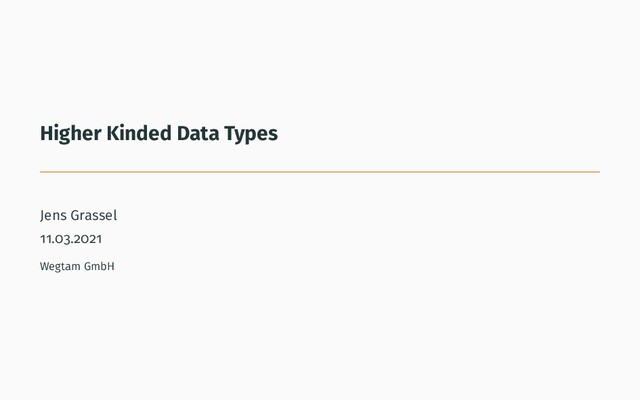Image resolution: width=640 pixels, height=400 pixels.
Task: Click the left end of the orange divider line
Action: click(x=43, y=172)
